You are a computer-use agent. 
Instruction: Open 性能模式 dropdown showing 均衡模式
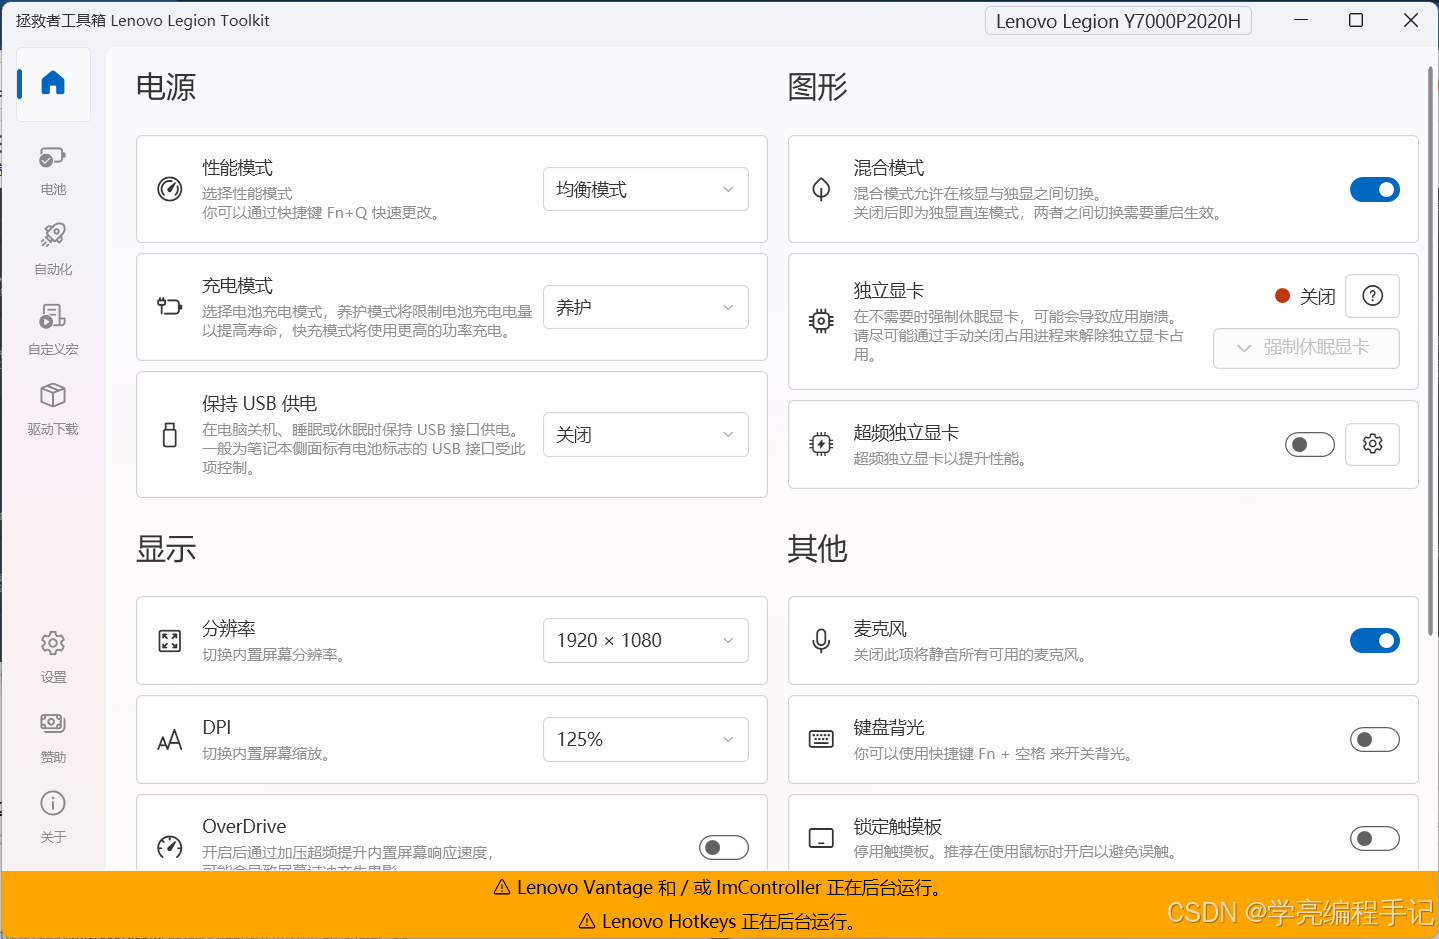pos(646,189)
